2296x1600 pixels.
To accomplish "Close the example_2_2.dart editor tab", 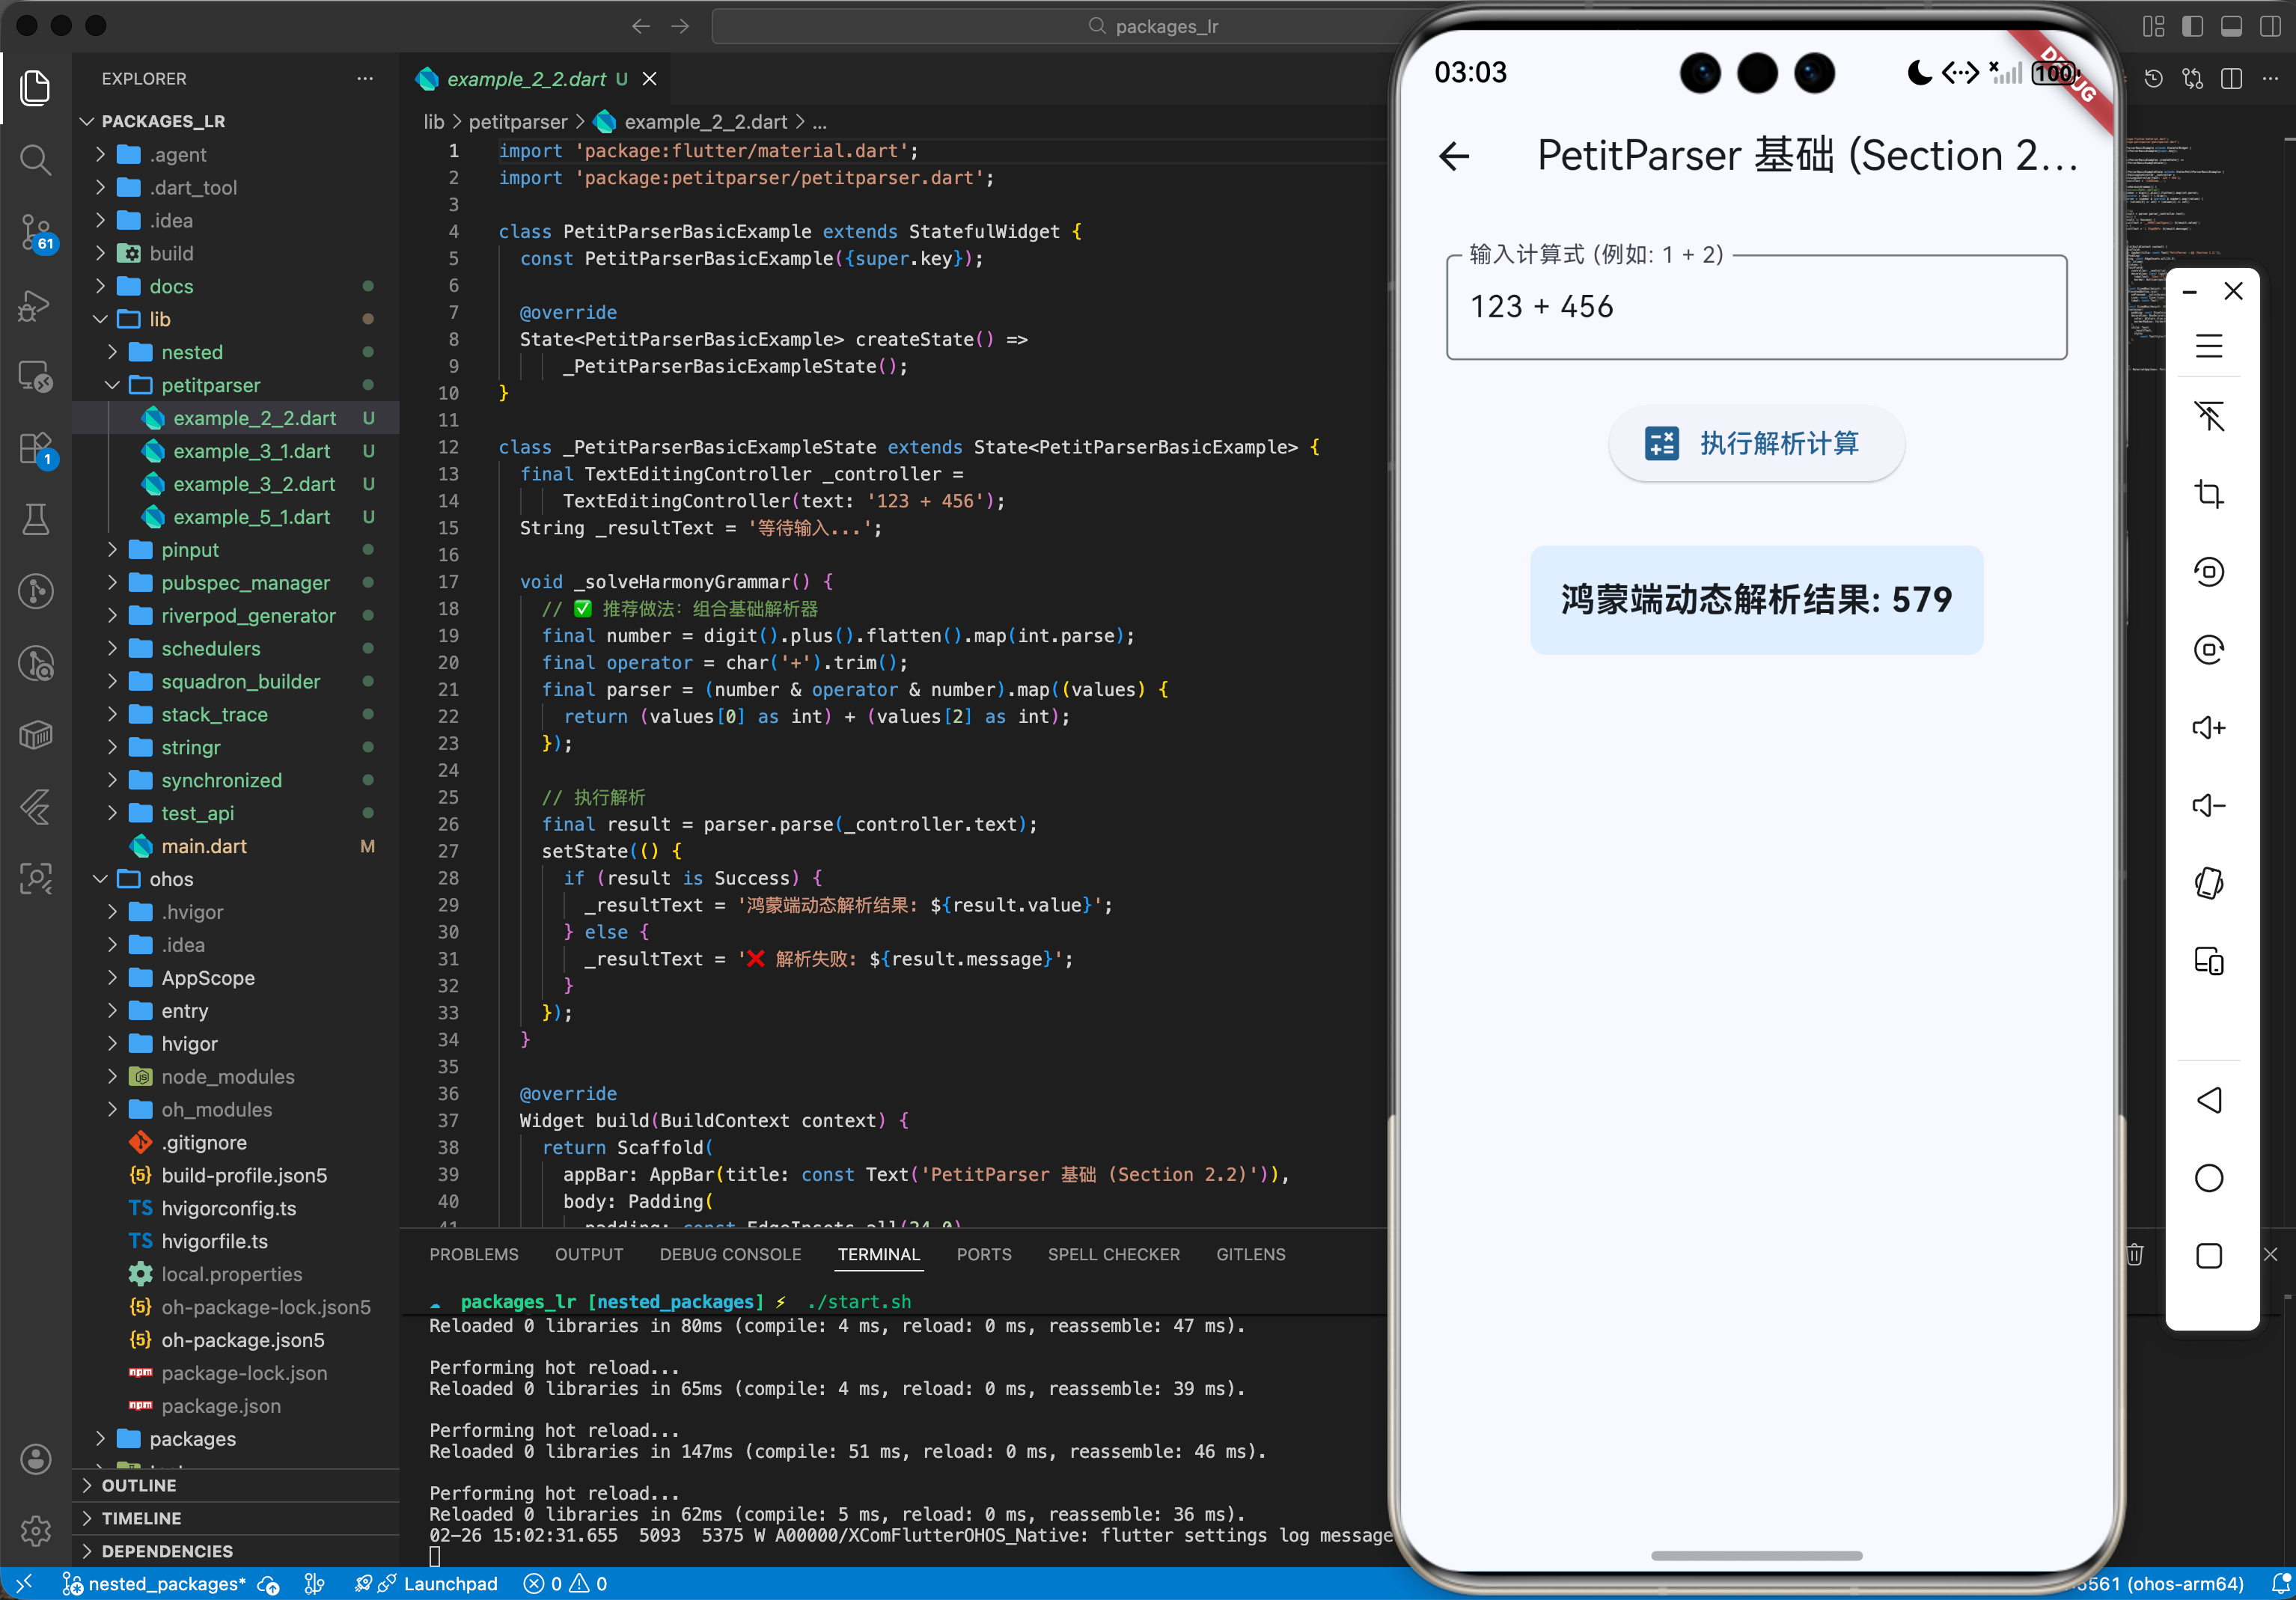I will 650,78.
